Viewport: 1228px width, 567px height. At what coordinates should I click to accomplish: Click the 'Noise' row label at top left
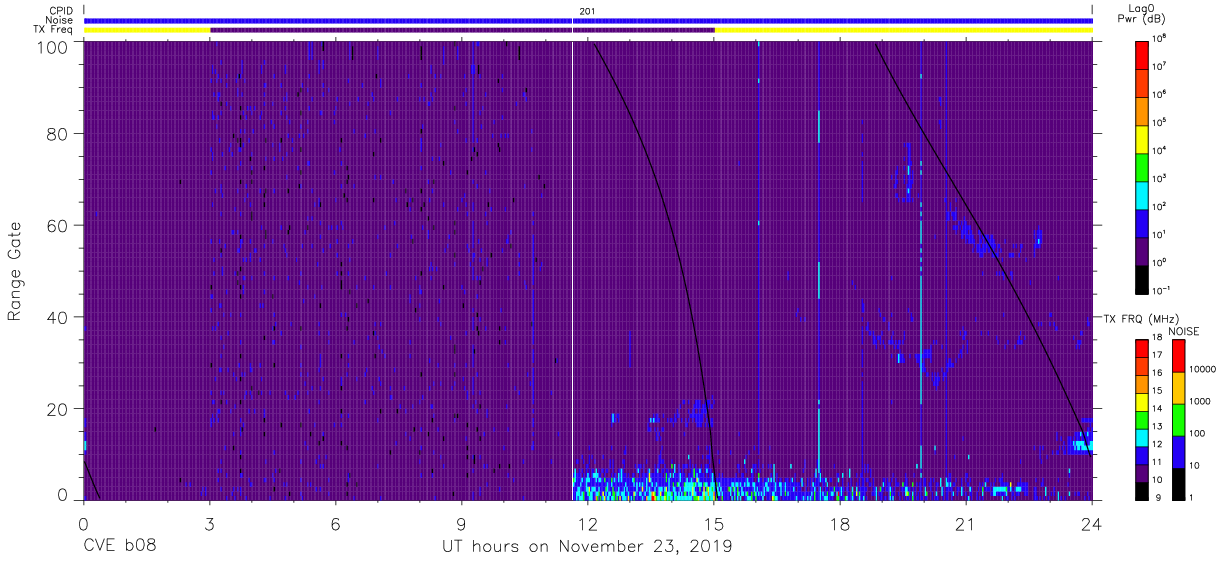60,20
